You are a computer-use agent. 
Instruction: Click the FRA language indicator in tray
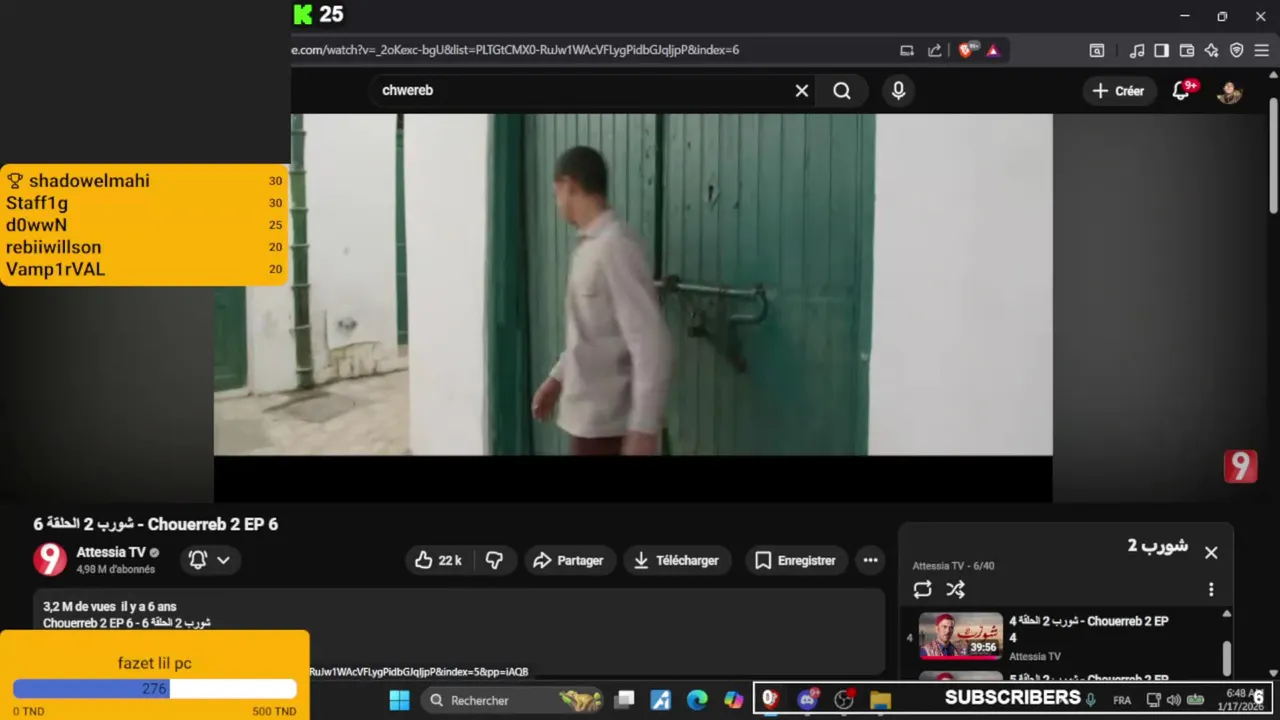point(1122,700)
